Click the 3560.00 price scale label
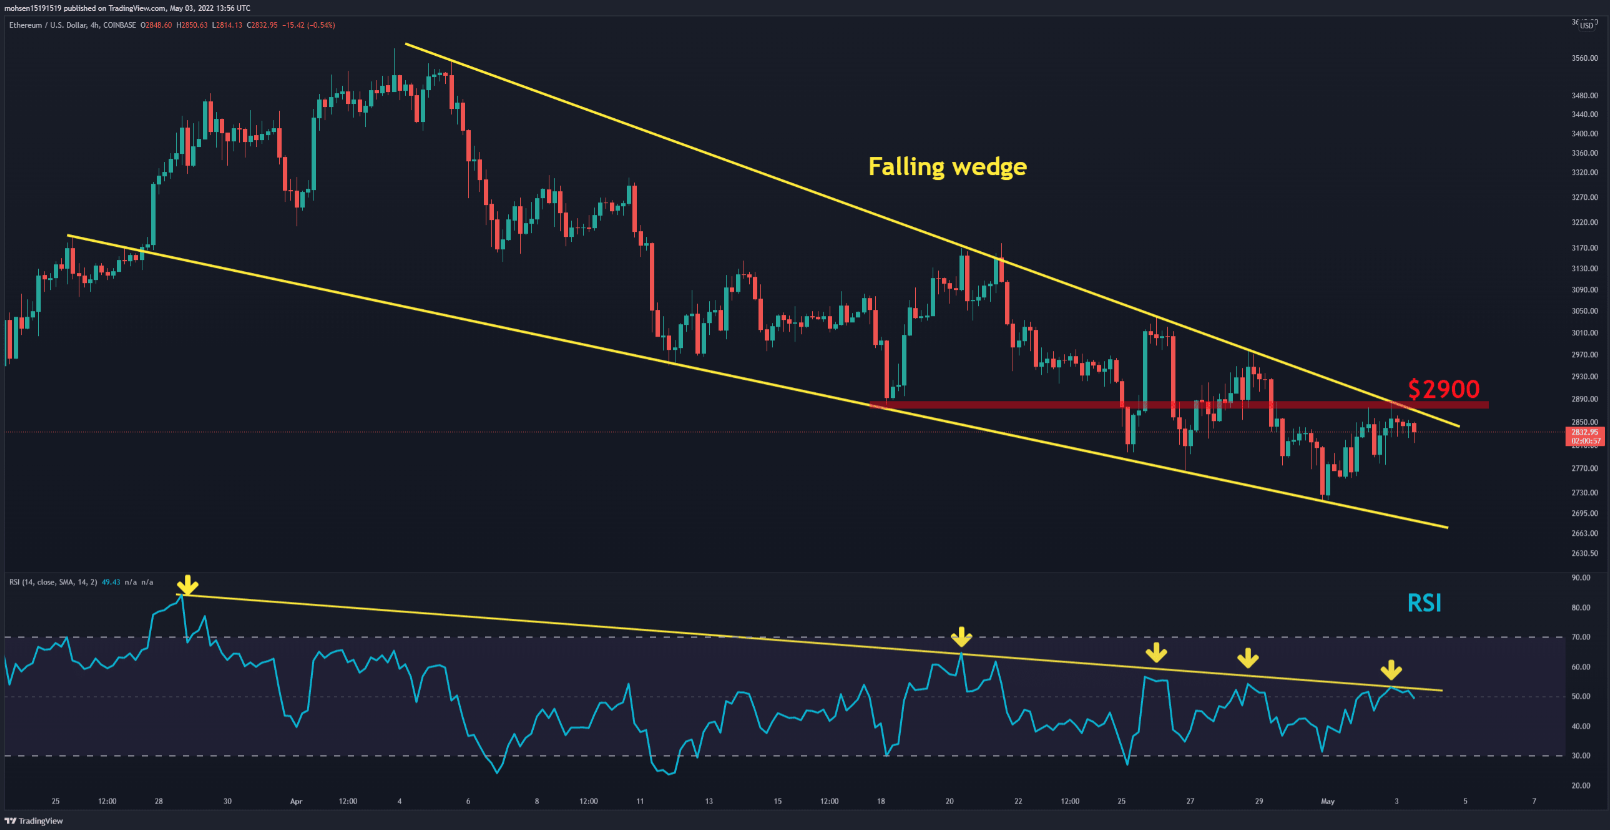Screen dimensions: 1610x830 [1584, 59]
